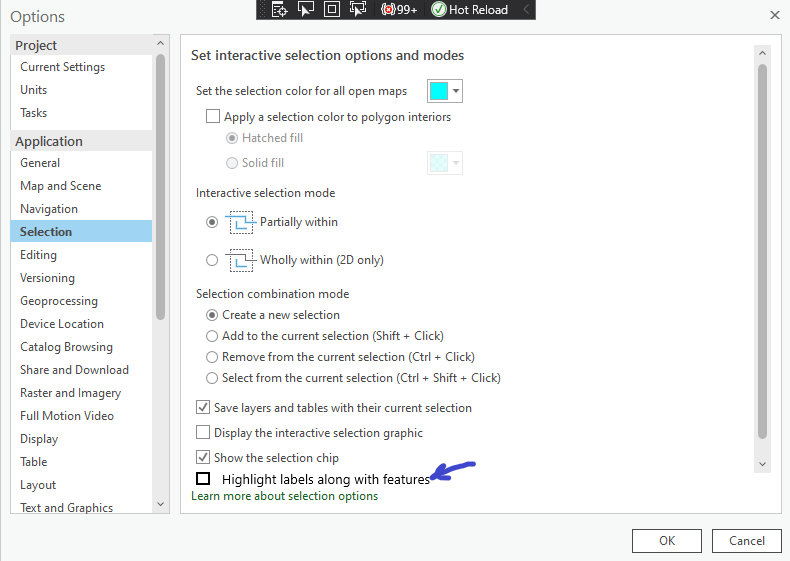Open the Live Visual Tree debug icon
The width and height of the screenshot is (790, 561).
tap(280, 9)
